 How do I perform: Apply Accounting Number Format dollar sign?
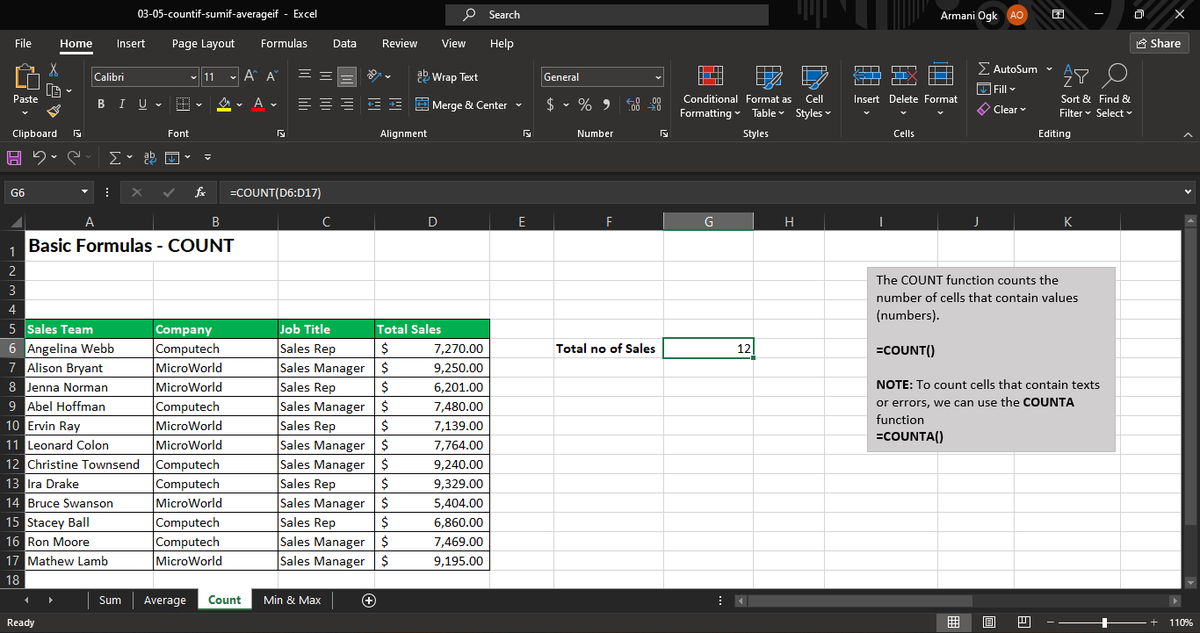tap(552, 105)
